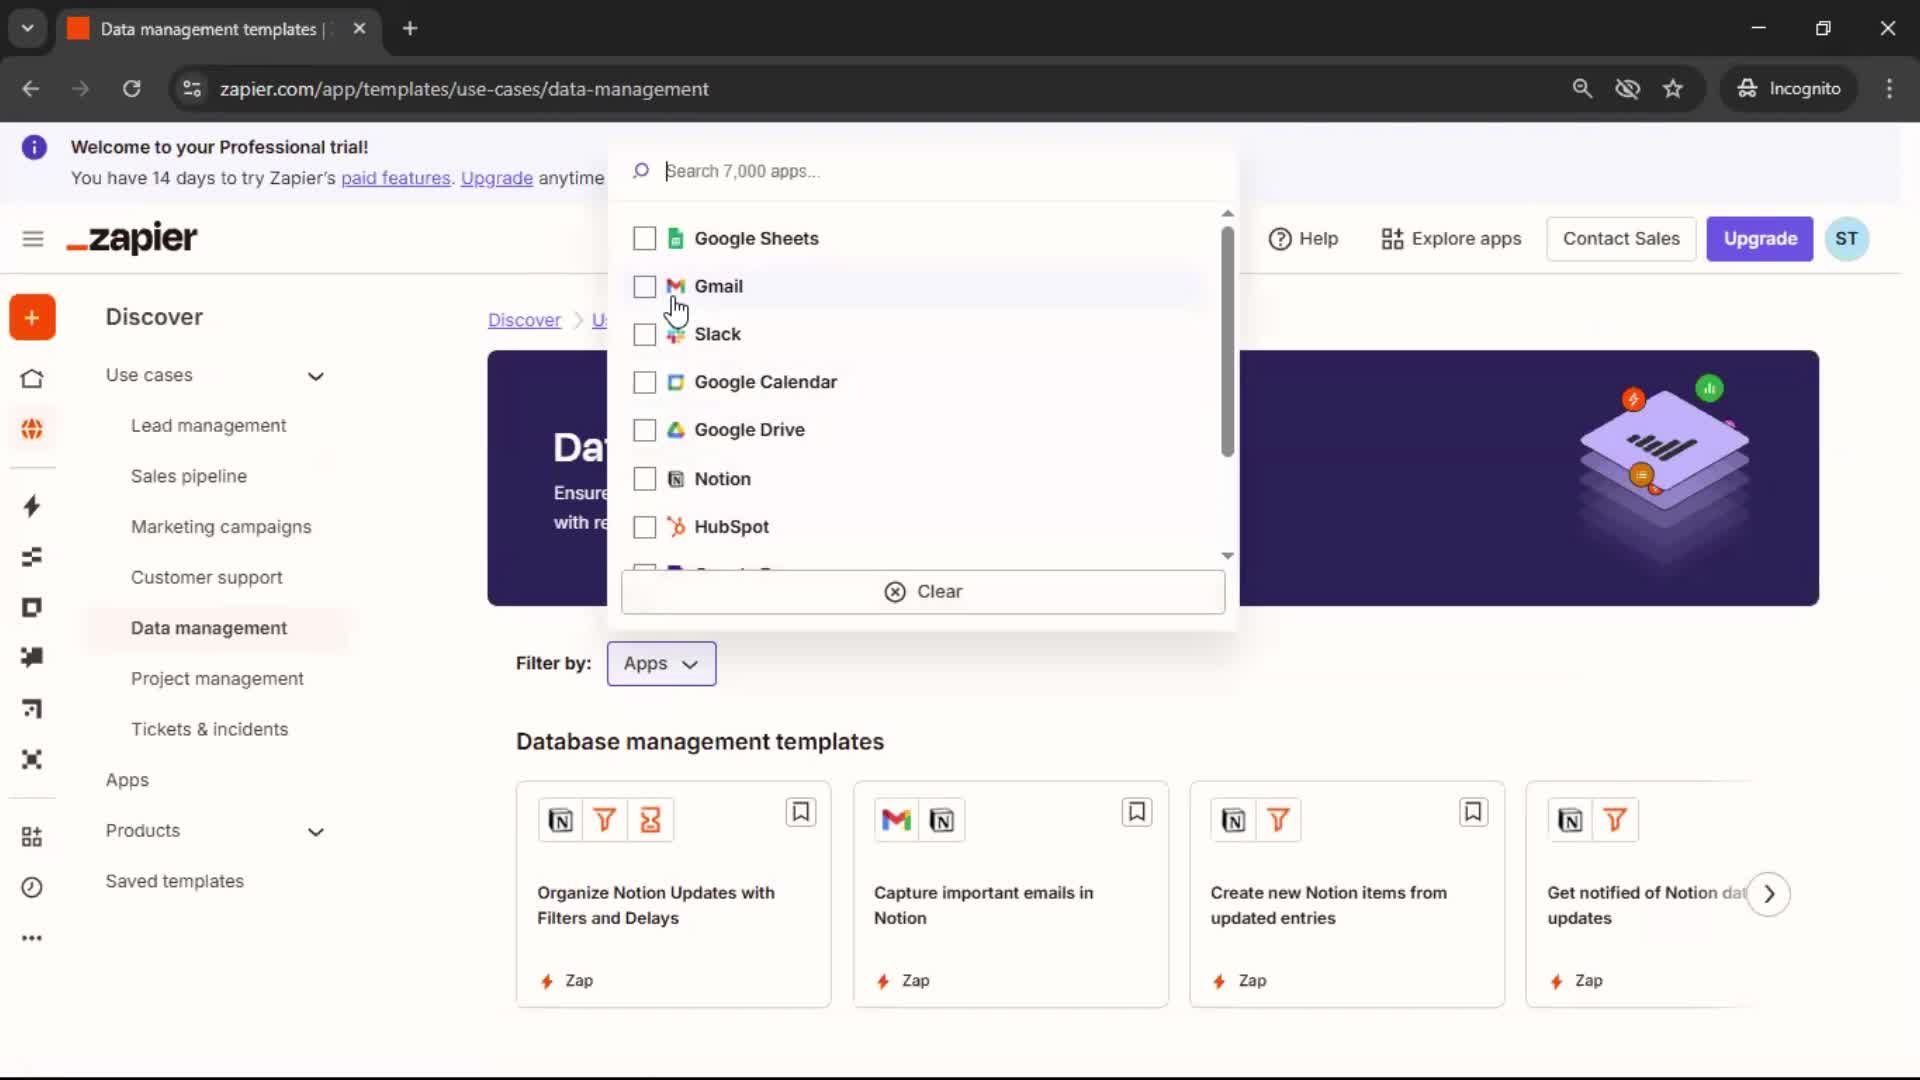The image size is (1920, 1080).
Task: Follow the Upgrade link in trial banner
Action: (497, 178)
